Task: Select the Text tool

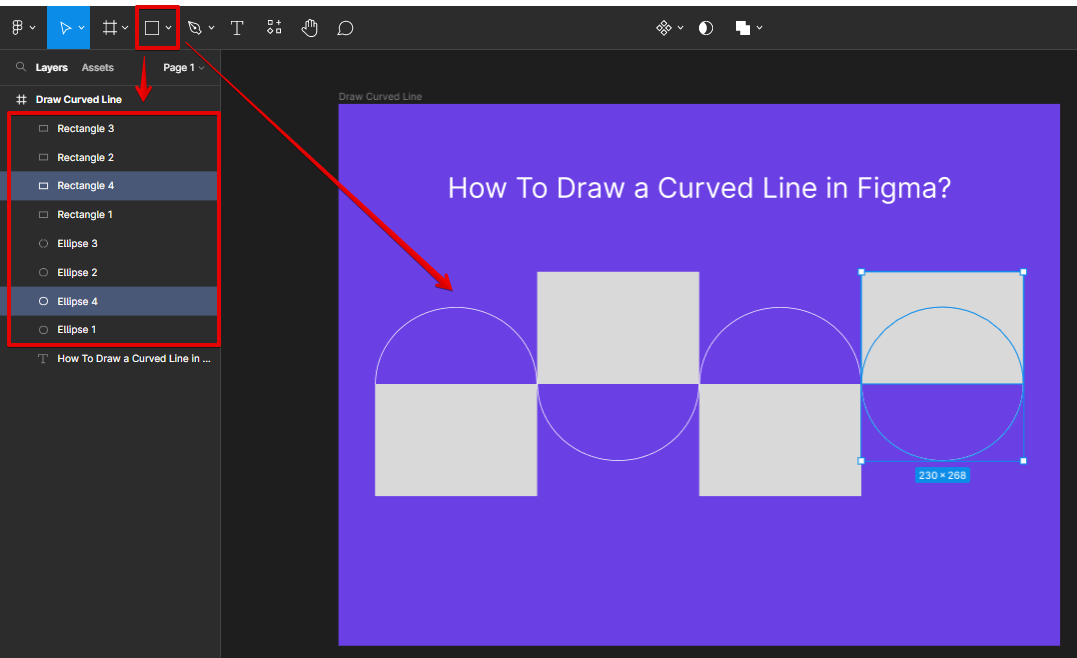Action: click(237, 28)
